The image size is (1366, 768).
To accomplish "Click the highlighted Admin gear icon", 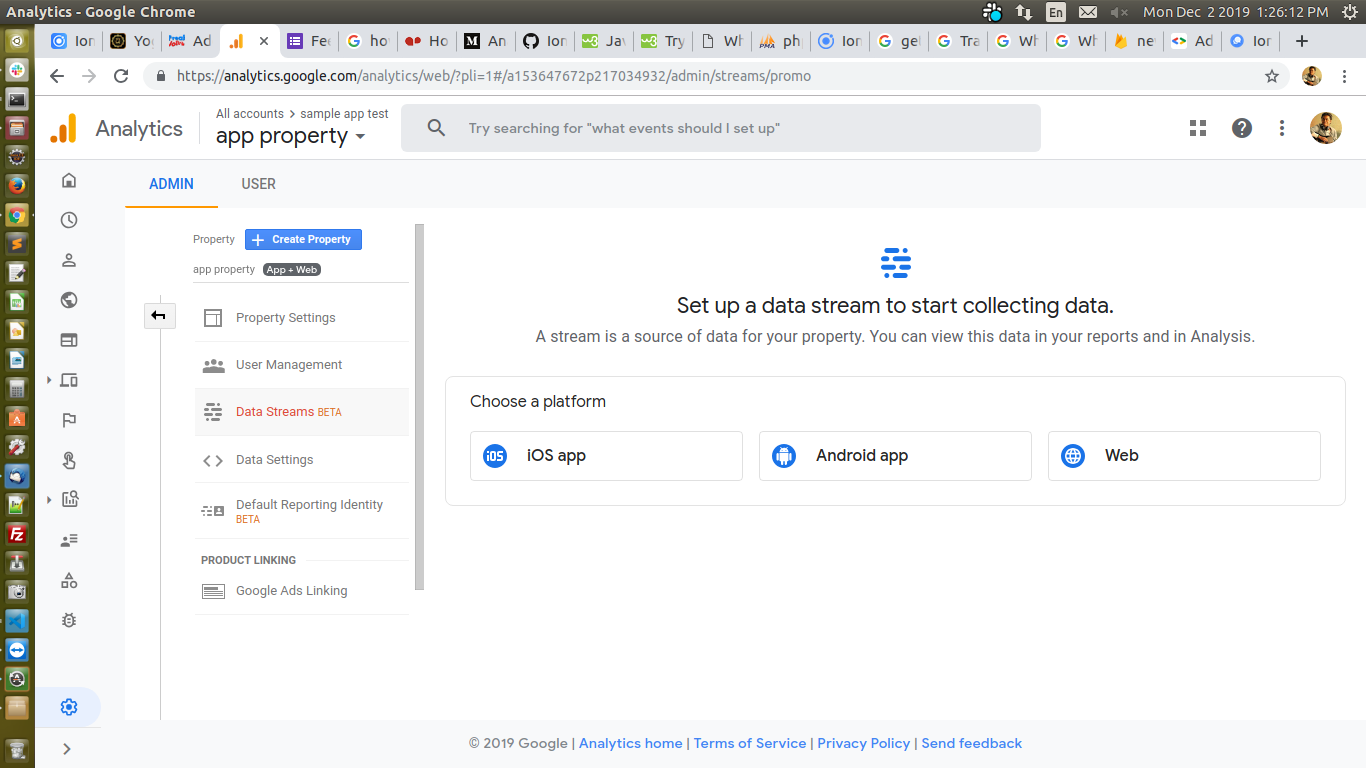I will pyautogui.click(x=68, y=707).
